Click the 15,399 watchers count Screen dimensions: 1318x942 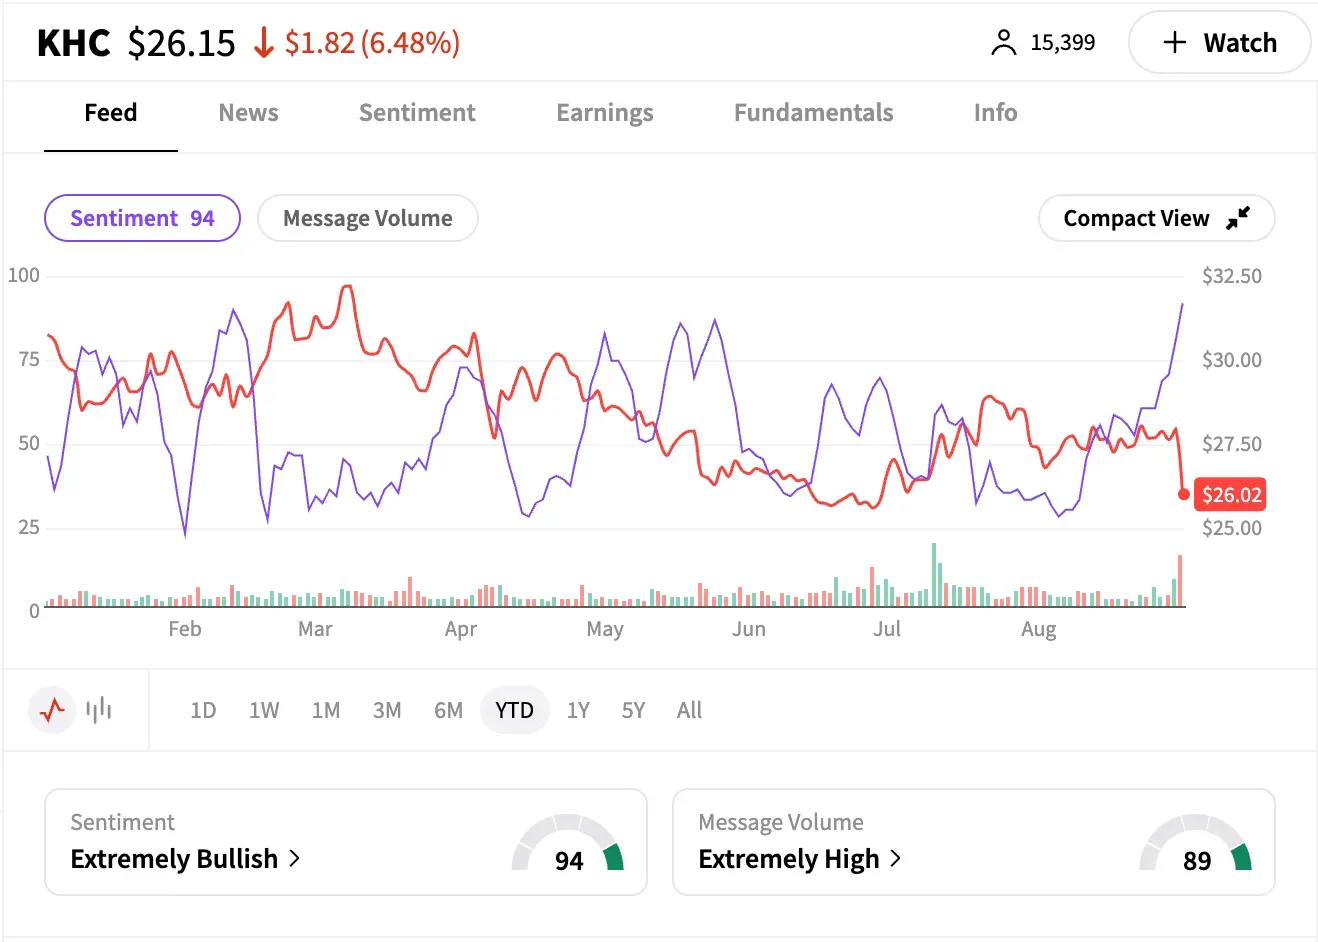pos(1063,43)
